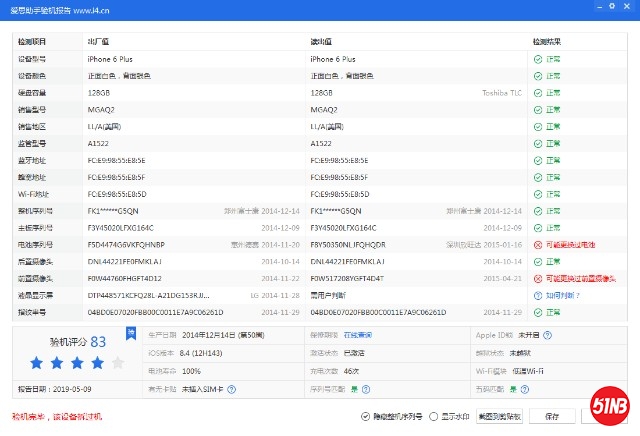Click green checkmark icon in 设备型号 row
The height and width of the screenshot is (436, 640).
[538, 59]
